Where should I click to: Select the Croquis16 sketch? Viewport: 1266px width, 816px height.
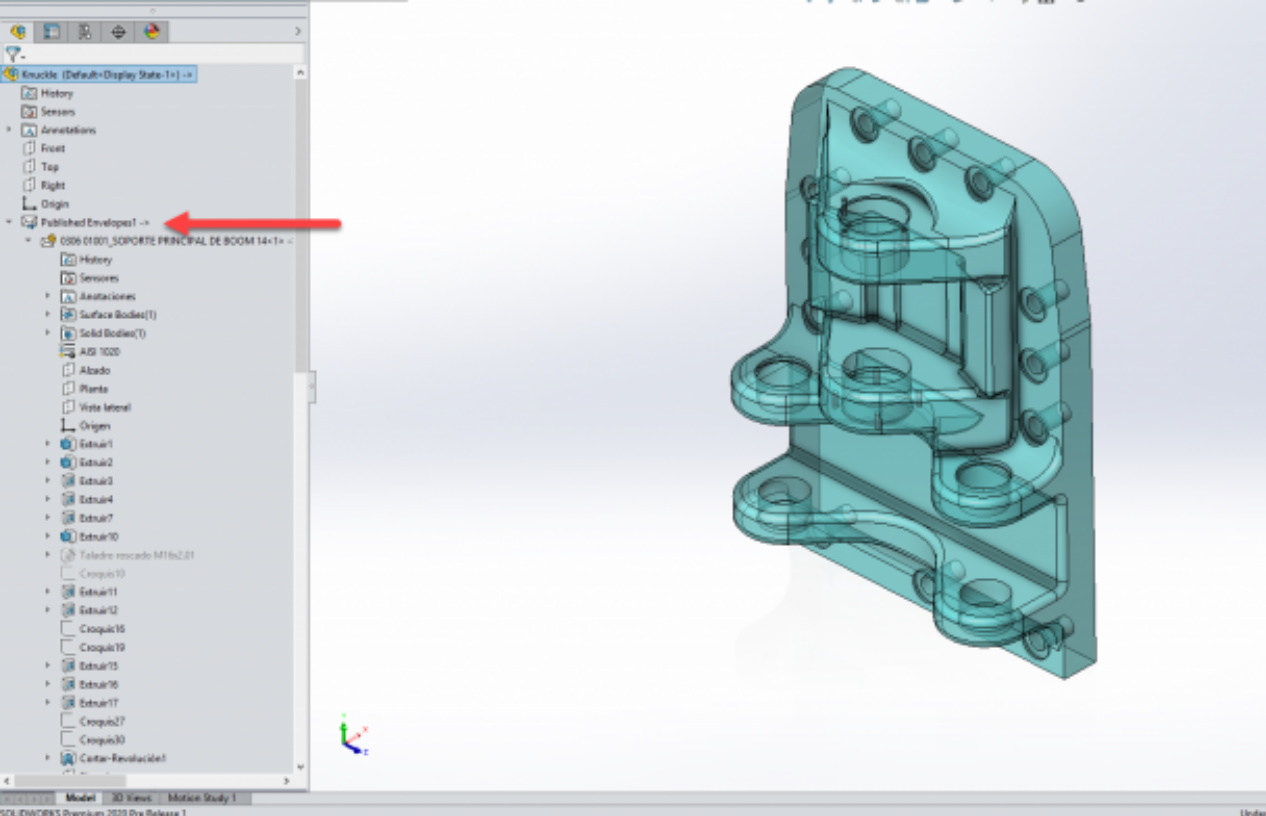click(x=101, y=629)
